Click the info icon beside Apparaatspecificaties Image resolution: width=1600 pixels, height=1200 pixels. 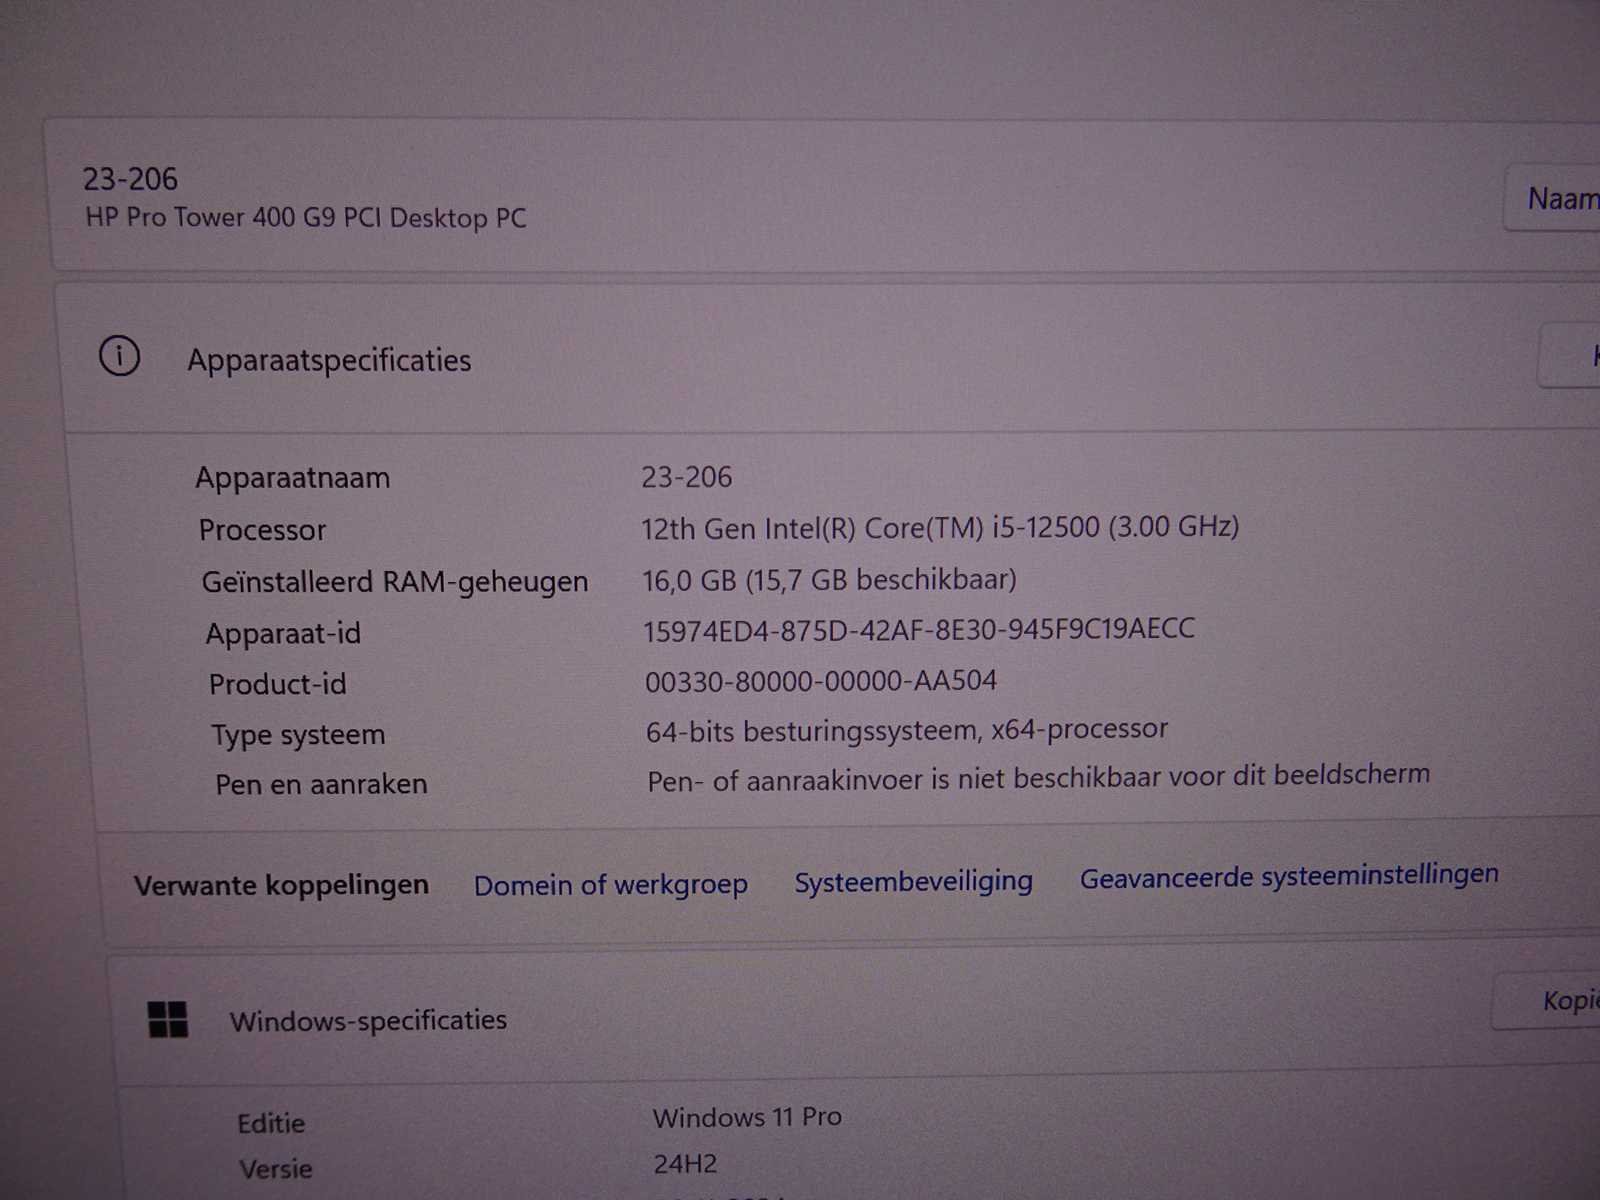(x=119, y=356)
